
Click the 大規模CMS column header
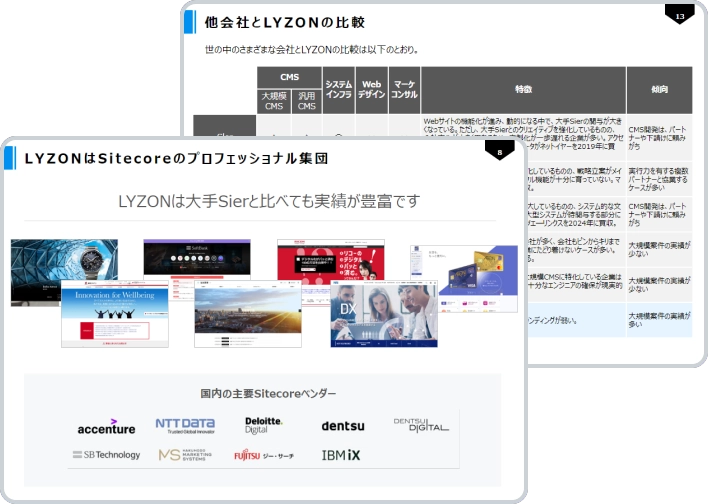(x=274, y=101)
